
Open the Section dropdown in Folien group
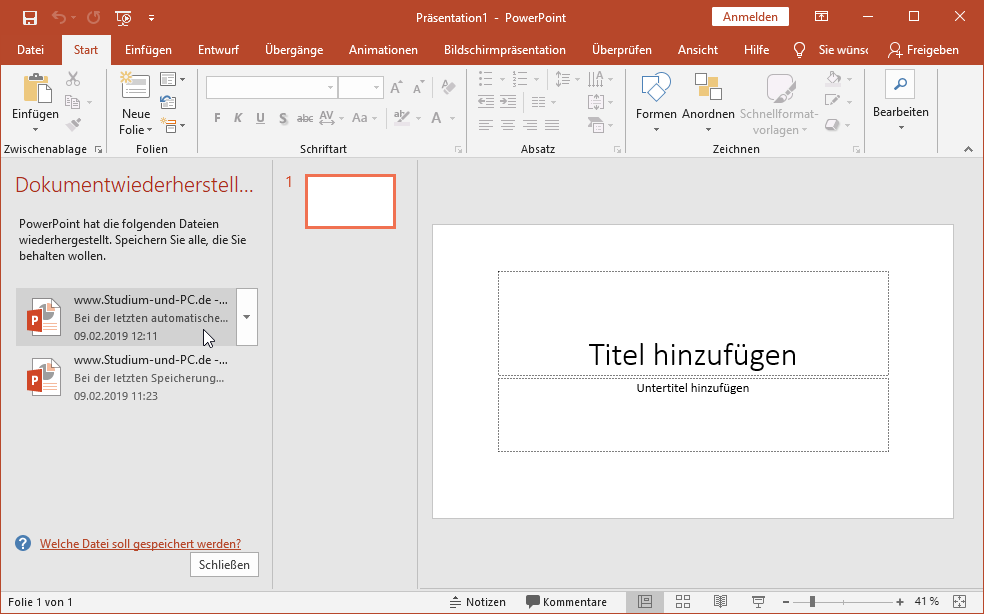click(x=172, y=126)
